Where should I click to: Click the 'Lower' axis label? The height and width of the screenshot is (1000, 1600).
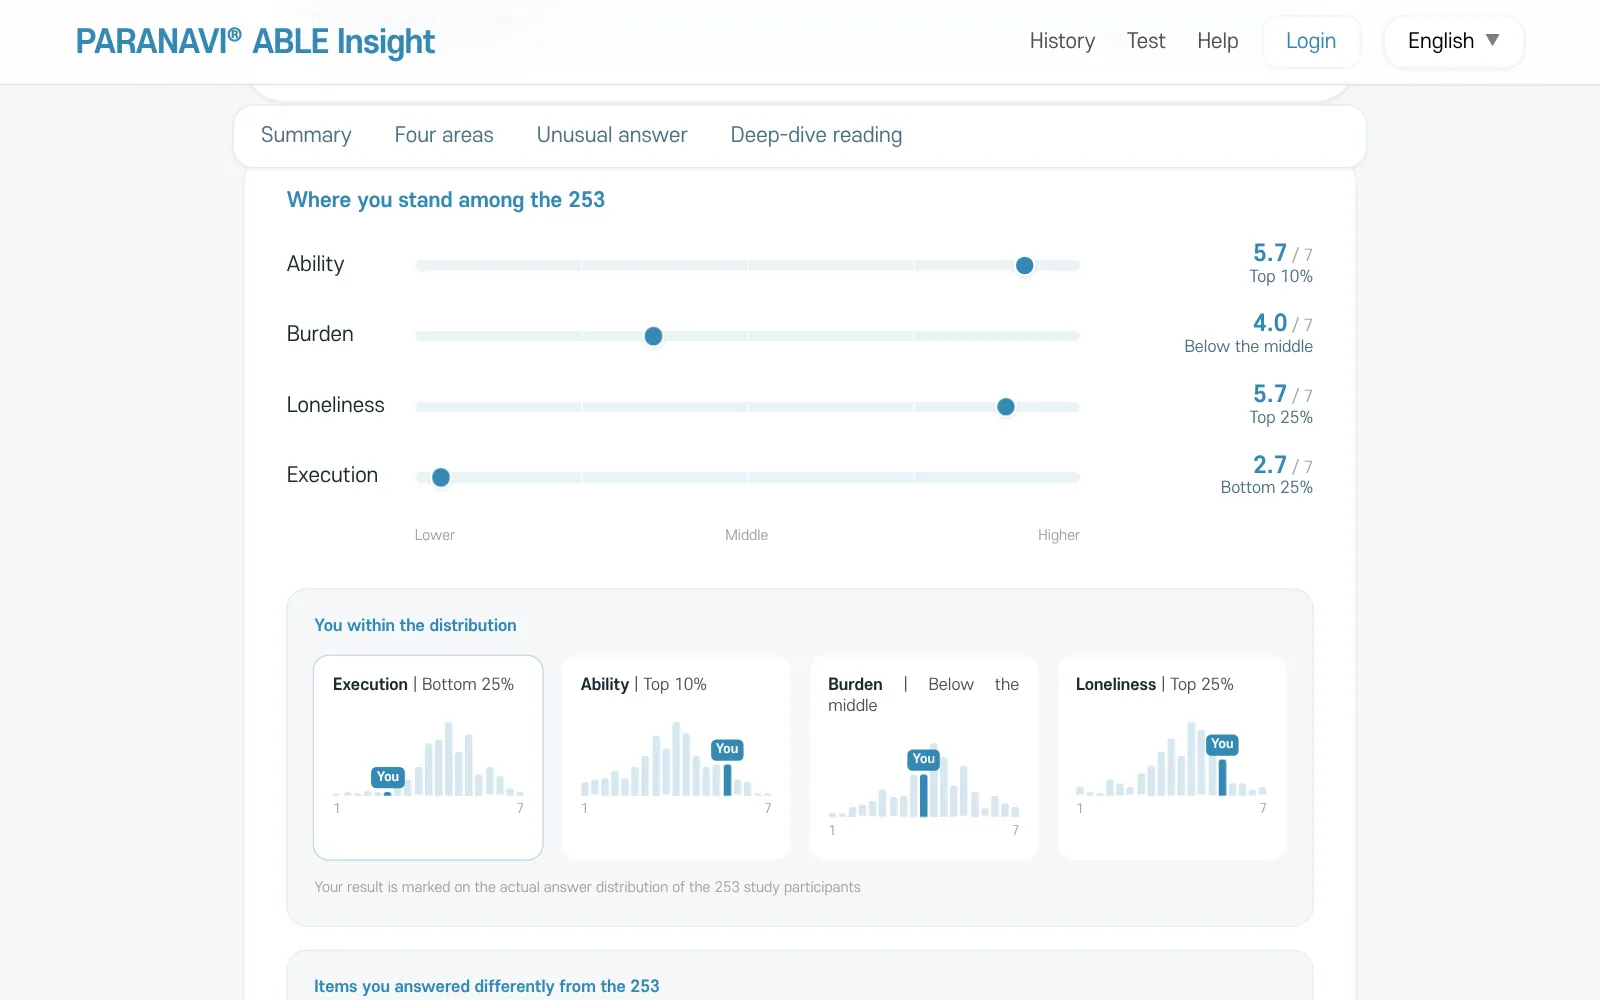[435, 535]
